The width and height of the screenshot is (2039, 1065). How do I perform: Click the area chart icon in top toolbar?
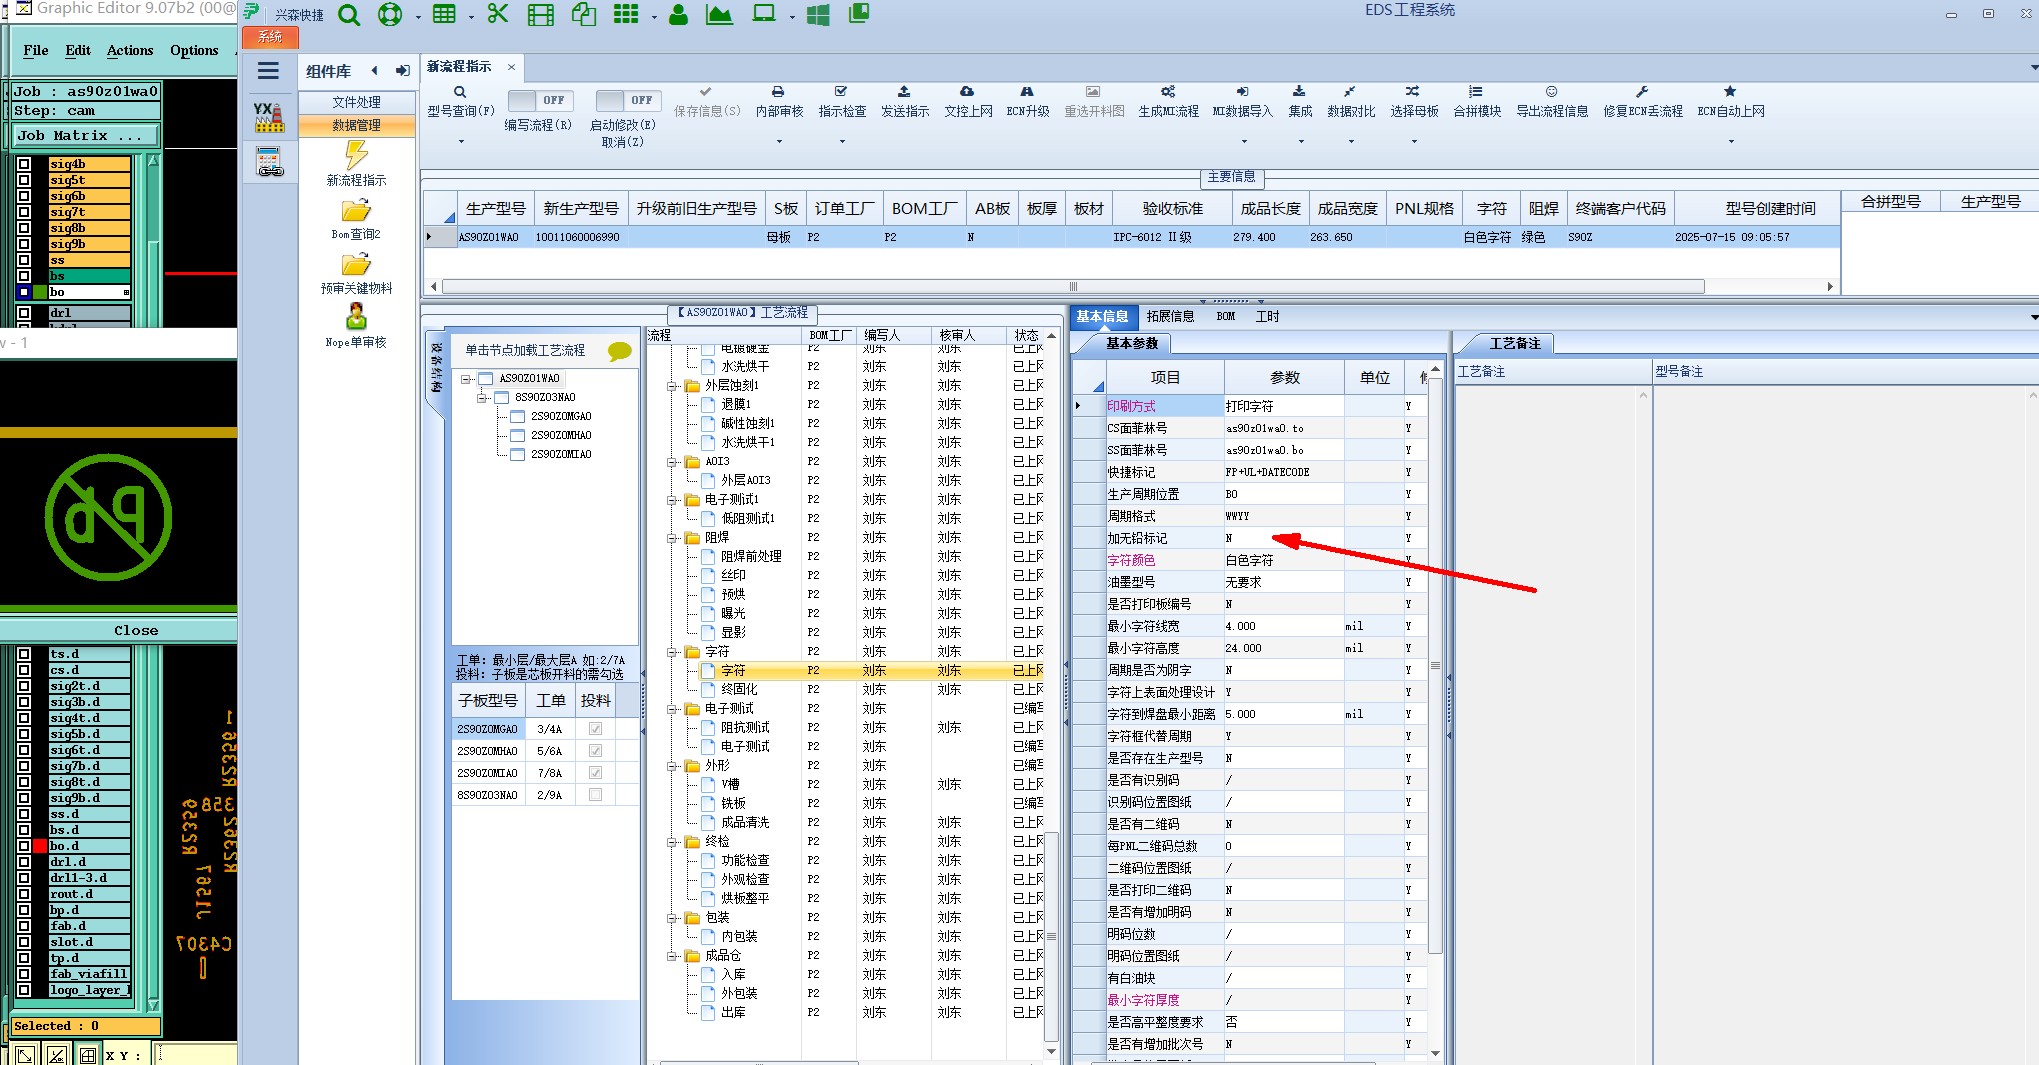pyautogui.click(x=719, y=14)
